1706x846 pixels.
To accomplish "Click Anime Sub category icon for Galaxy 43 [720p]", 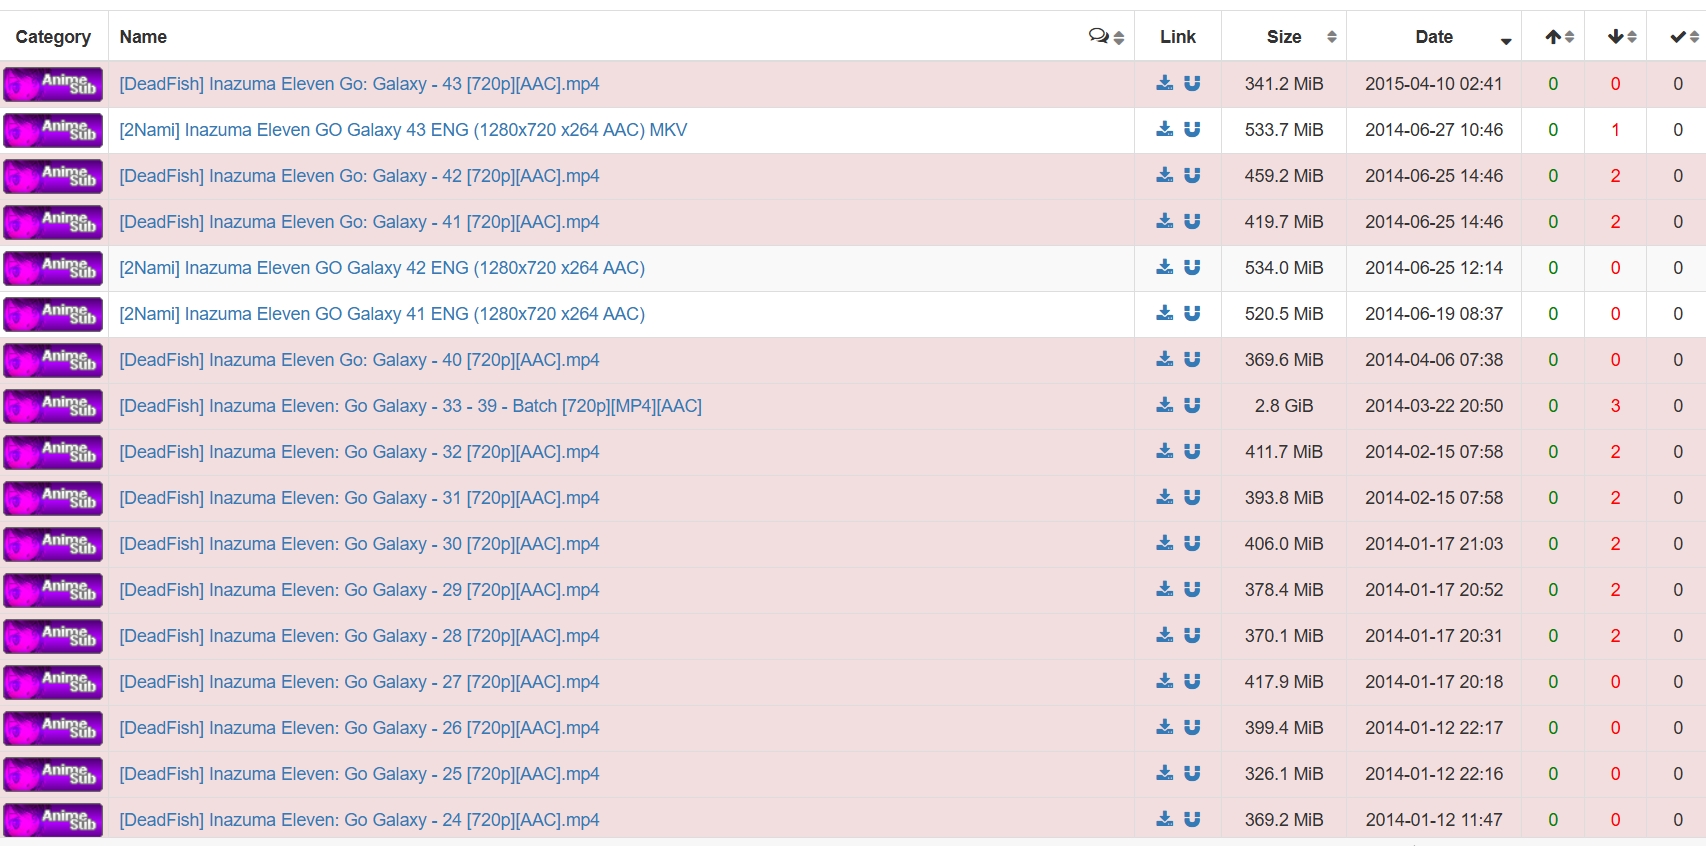I will click(53, 84).
